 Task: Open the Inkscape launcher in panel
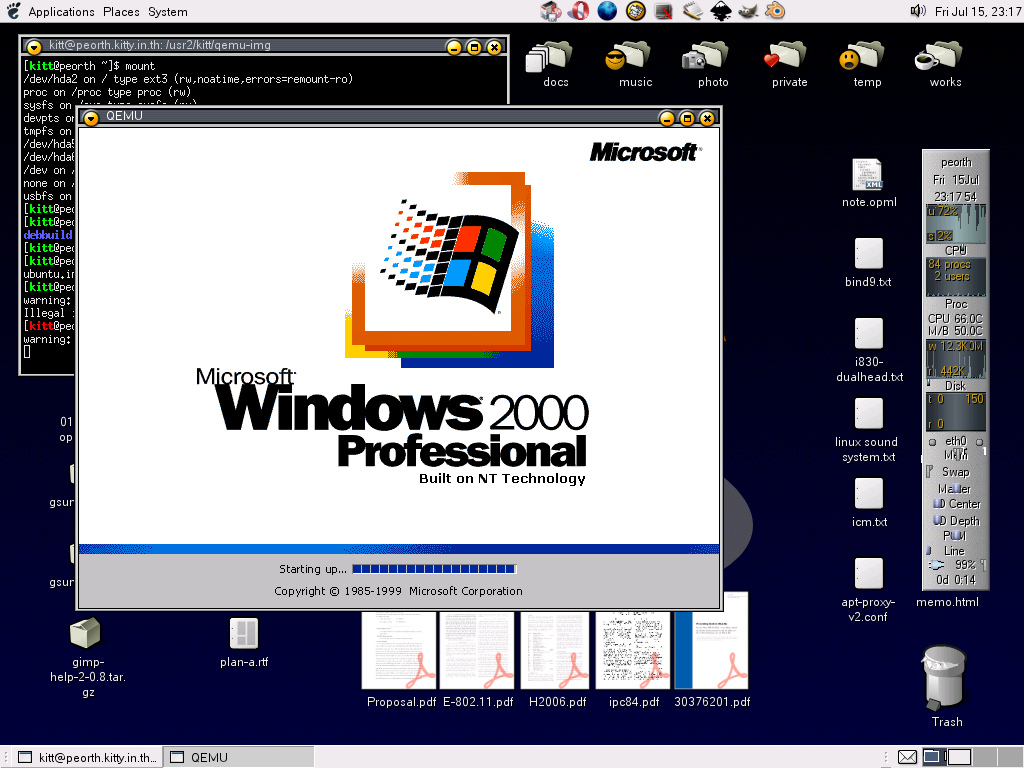point(720,11)
